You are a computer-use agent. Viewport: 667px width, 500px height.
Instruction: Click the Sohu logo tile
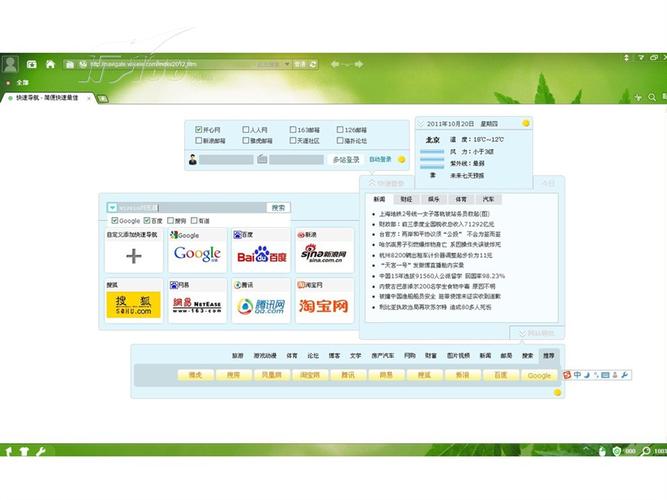(134, 305)
